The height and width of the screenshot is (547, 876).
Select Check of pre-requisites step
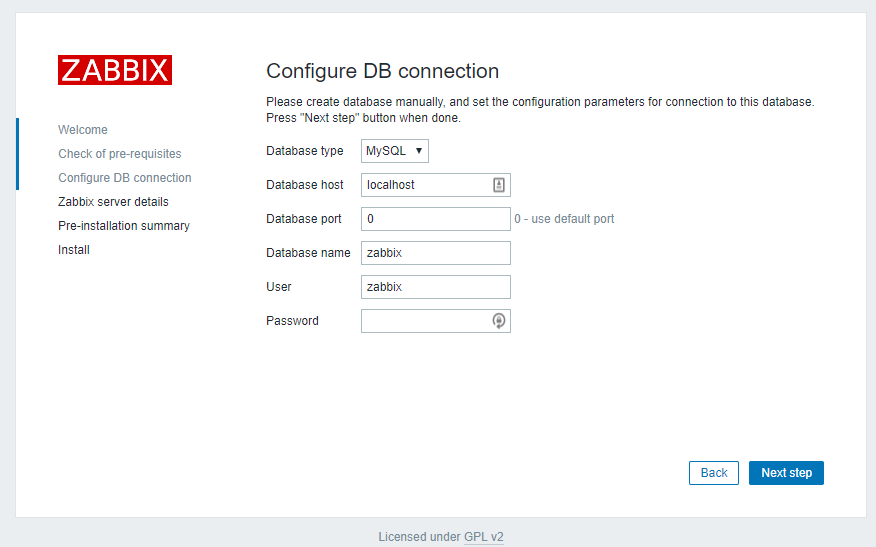tap(120, 154)
